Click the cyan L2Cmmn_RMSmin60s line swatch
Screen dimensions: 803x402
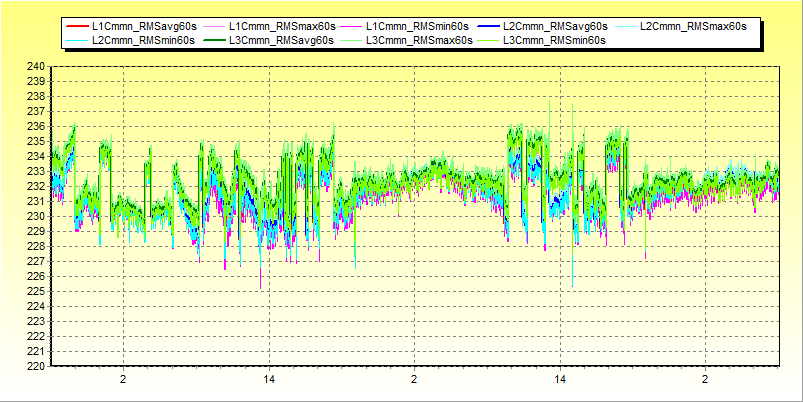coord(76,40)
